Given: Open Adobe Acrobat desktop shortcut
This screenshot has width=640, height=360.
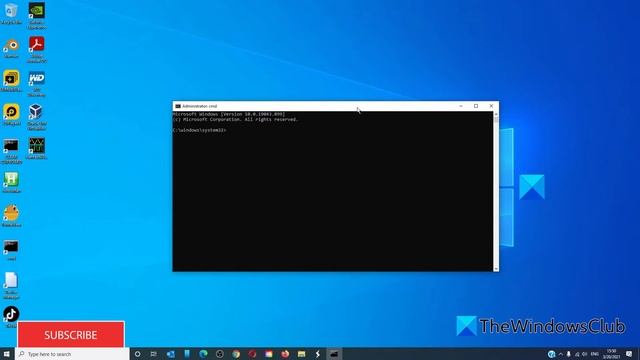Looking at the screenshot, I should (x=37, y=49).
